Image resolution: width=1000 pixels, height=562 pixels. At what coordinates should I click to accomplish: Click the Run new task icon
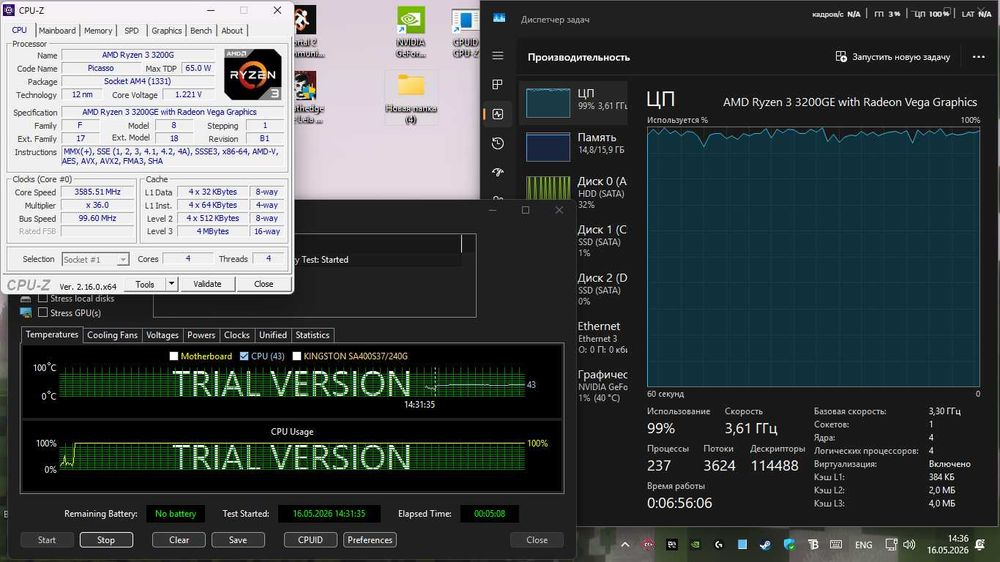(841, 57)
